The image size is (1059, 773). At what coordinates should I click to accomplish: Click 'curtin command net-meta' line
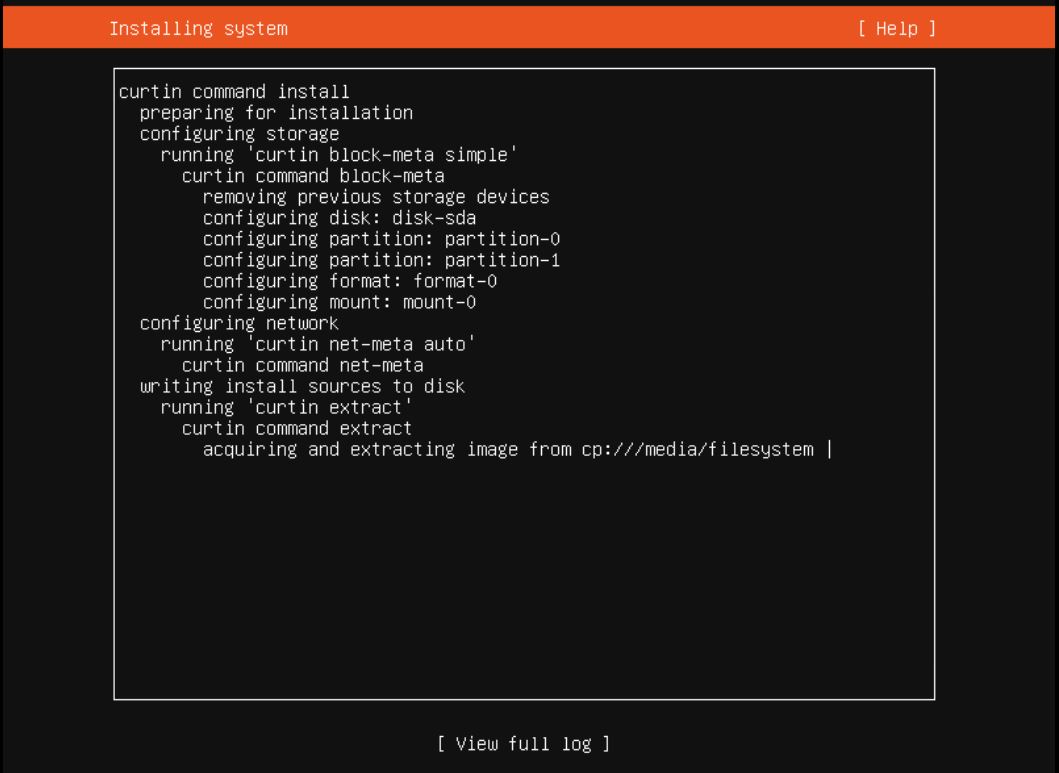303,365
